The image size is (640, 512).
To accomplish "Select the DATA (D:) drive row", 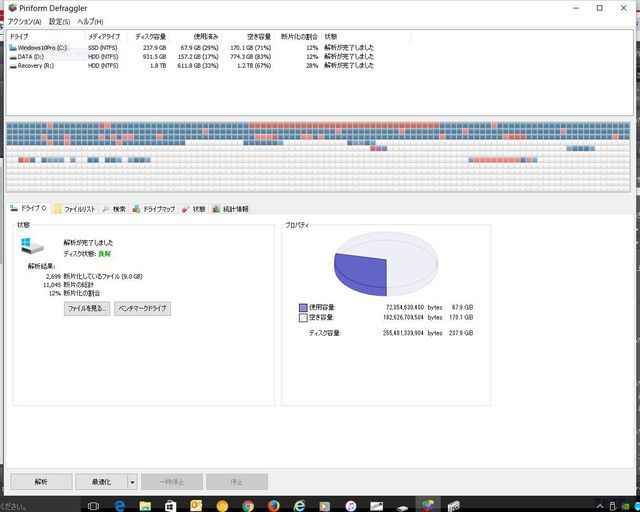I will pyautogui.click(x=191, y=57).
